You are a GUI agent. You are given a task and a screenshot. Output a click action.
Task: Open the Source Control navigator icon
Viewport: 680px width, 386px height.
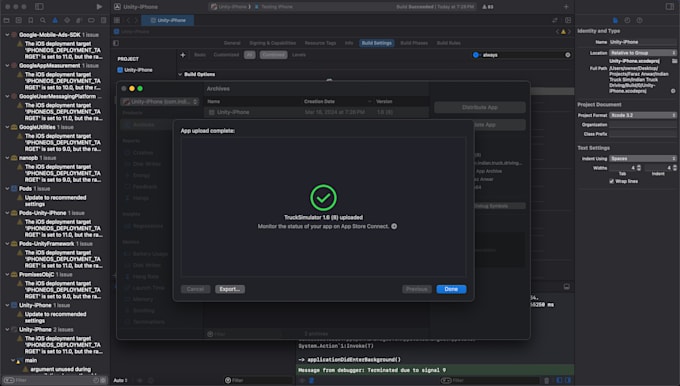coord(19,20)
